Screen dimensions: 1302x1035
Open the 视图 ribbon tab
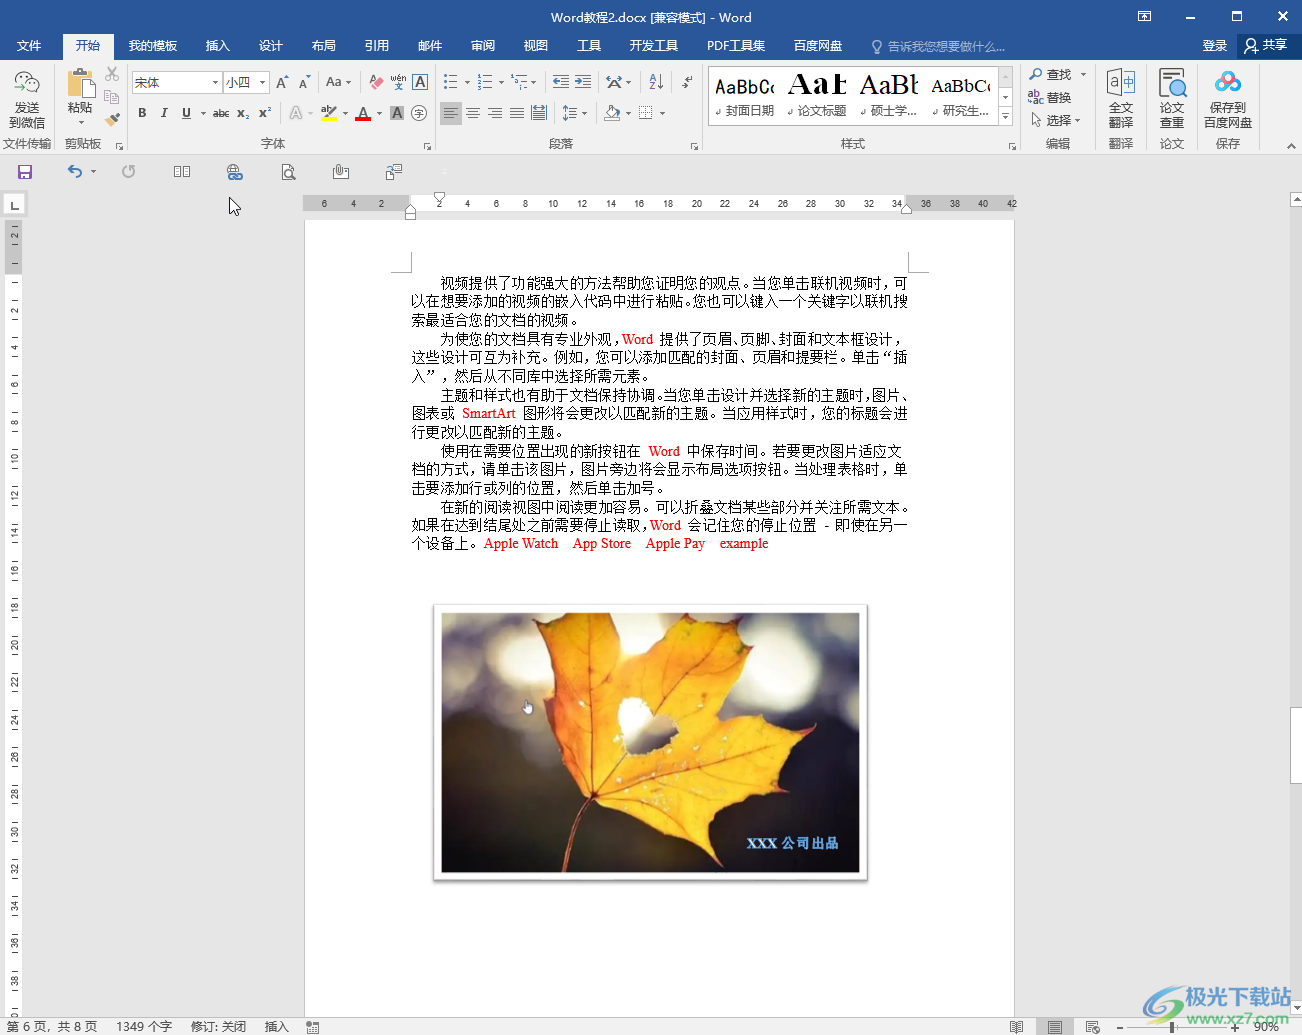pos(536,46)
